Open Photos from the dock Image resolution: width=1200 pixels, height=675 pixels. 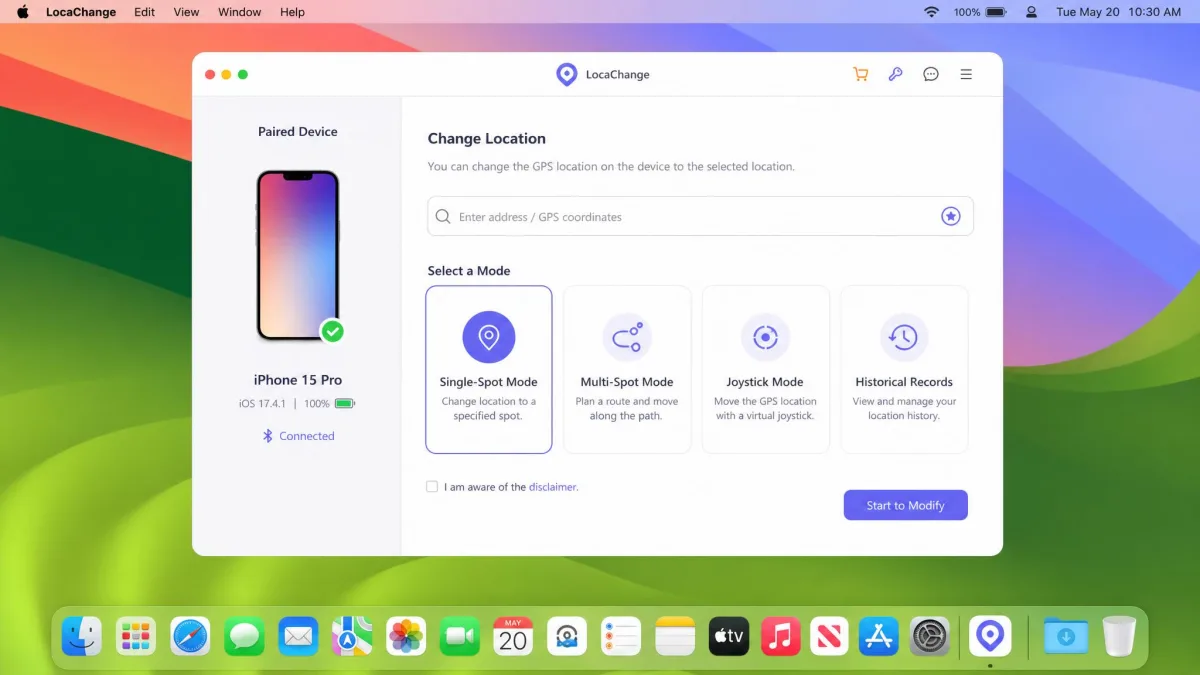(x=406, y=636)
